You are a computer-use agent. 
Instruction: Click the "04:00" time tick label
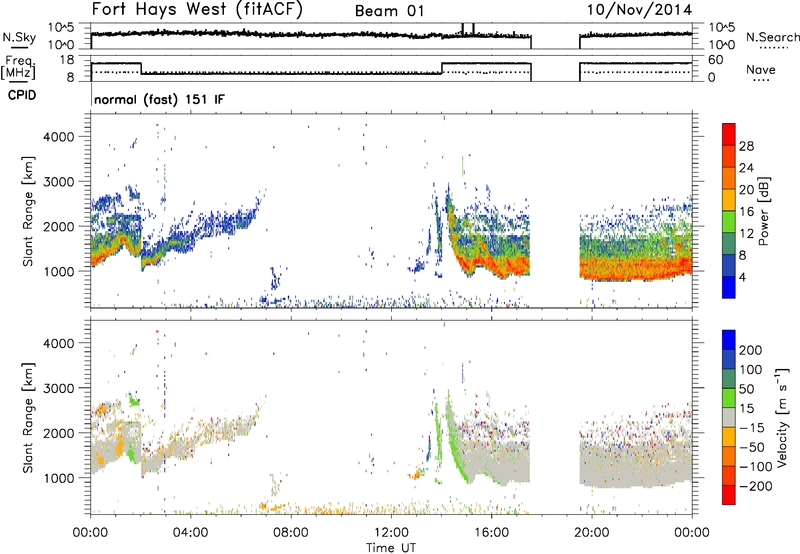[x=190, y=533]
